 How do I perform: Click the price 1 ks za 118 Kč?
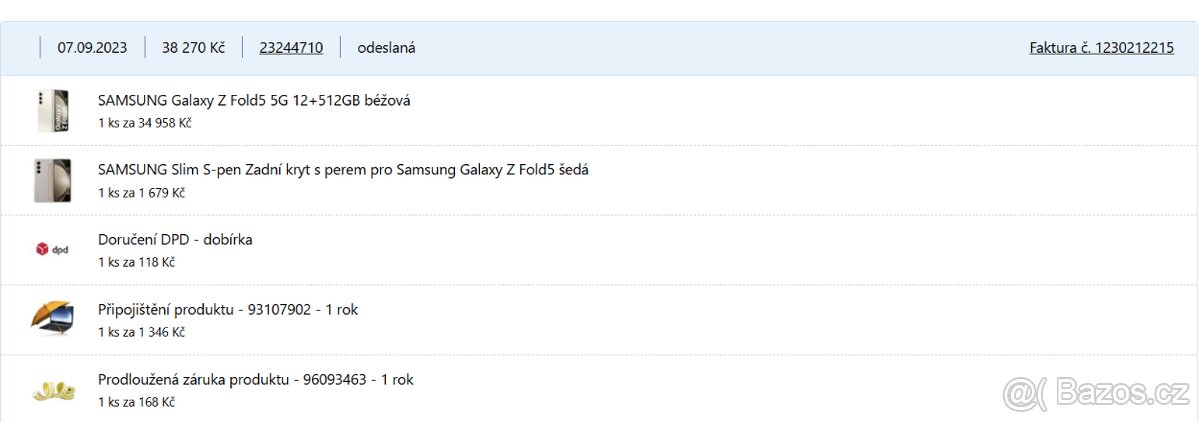136,262
